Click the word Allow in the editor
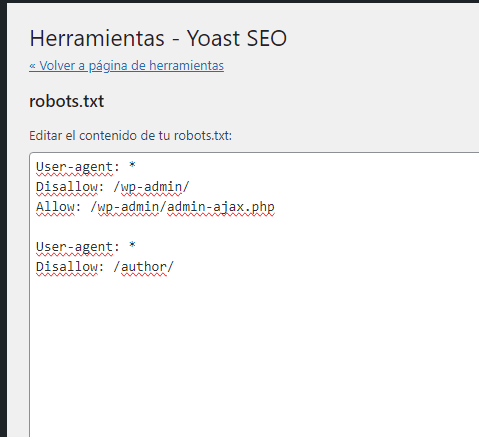The image size is (479, 437). 55,207
